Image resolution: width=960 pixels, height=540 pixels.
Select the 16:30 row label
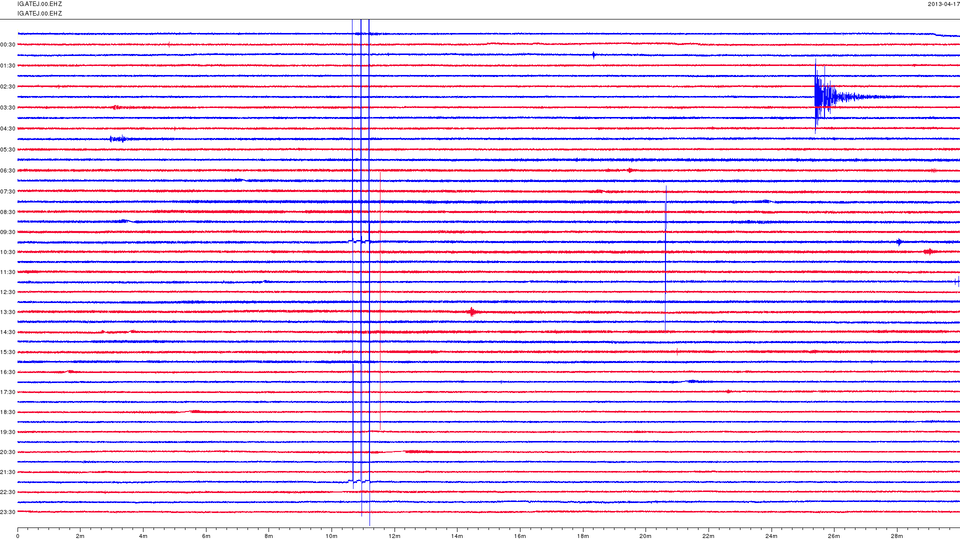coord(8,372)
